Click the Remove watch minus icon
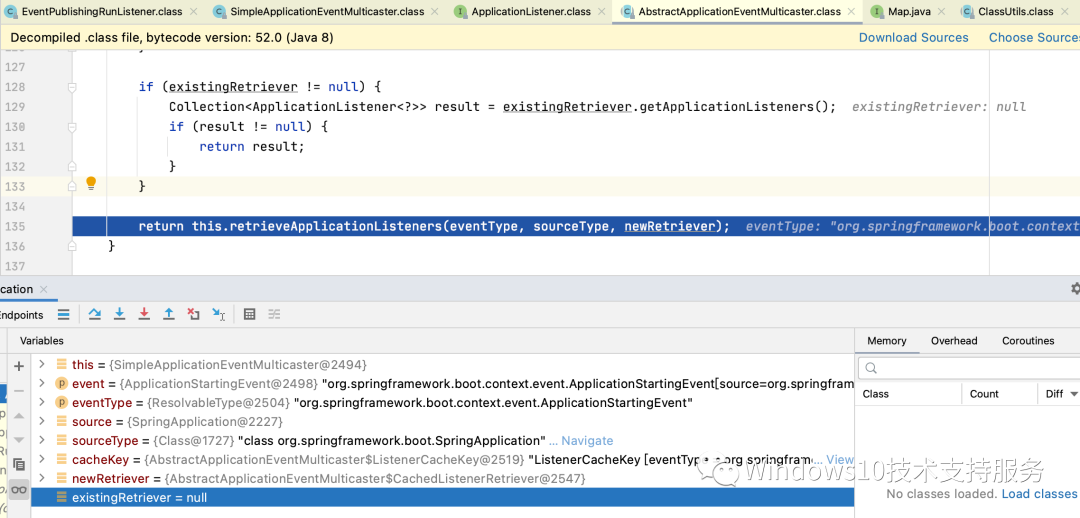1080x518 pixels. (x=19, y=391)
